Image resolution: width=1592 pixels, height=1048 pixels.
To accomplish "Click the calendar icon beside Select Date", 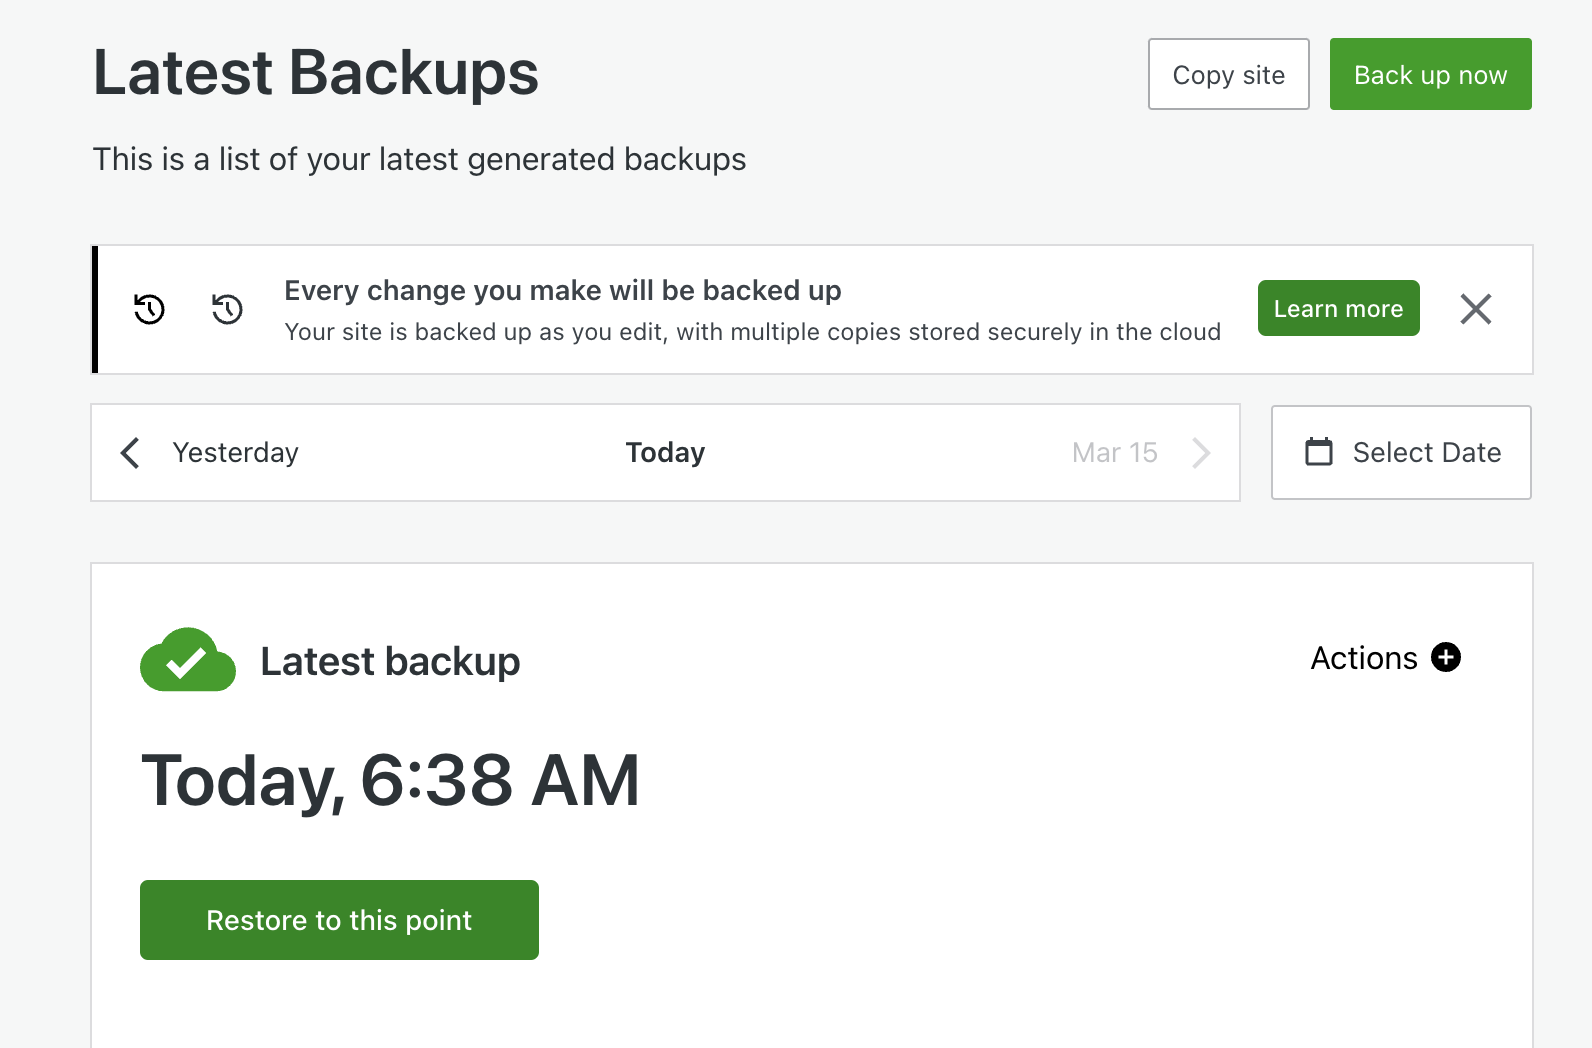I will click(x=1318, y=452).
